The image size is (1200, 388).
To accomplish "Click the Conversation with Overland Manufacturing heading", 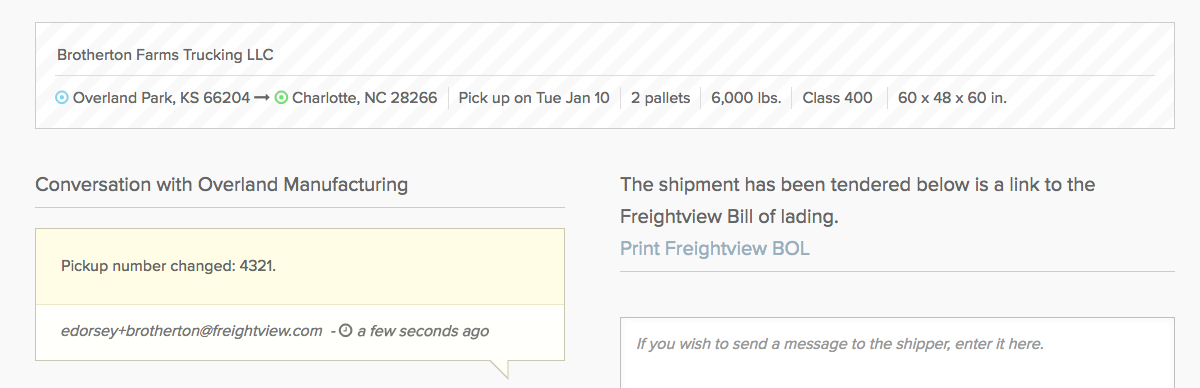I will pos(221,184).
